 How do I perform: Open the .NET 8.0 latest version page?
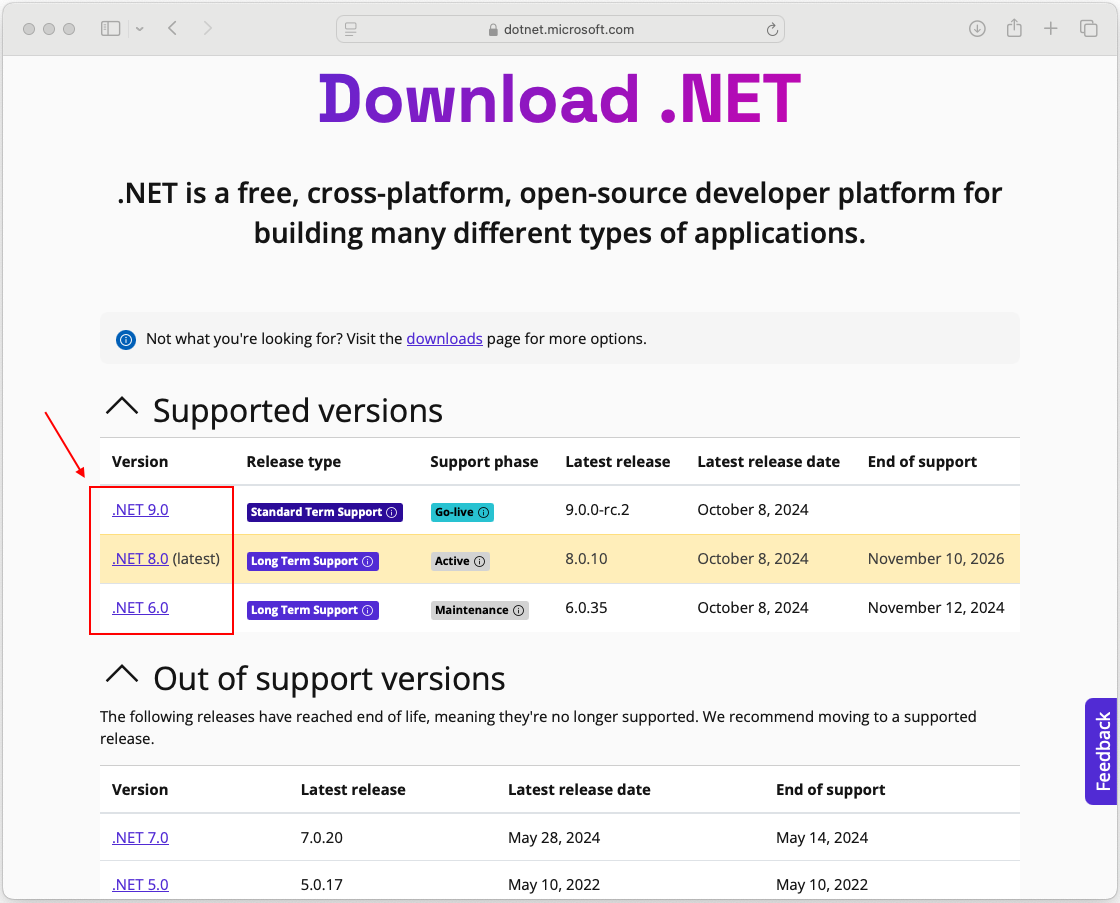(x=140, y=558)
